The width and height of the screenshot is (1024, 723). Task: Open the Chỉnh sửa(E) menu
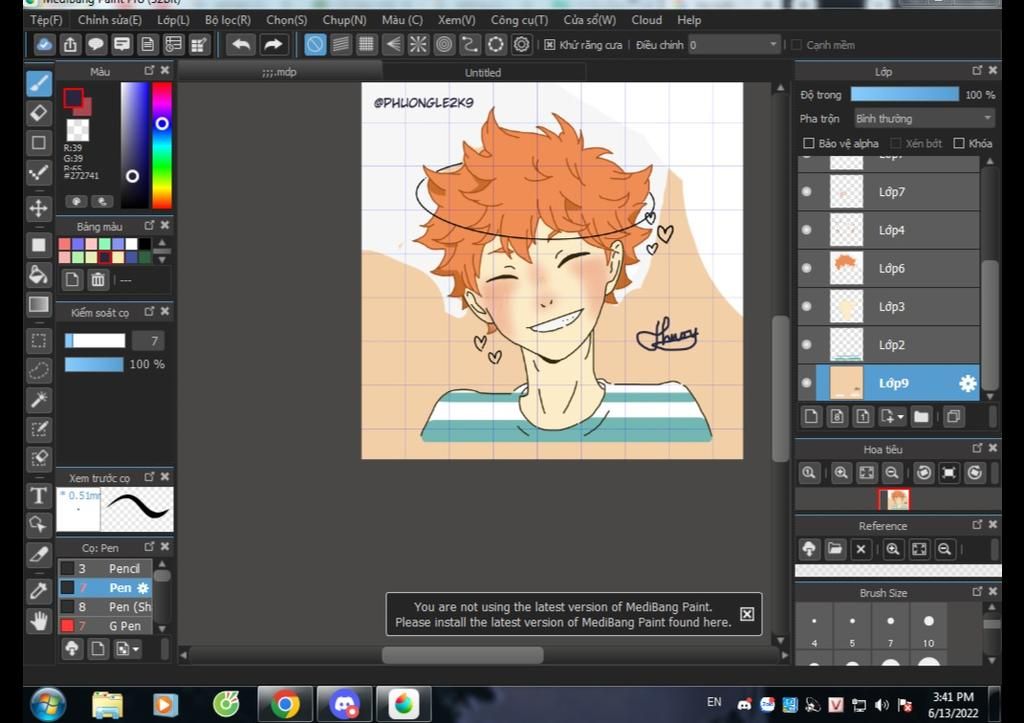pos(110,20)
